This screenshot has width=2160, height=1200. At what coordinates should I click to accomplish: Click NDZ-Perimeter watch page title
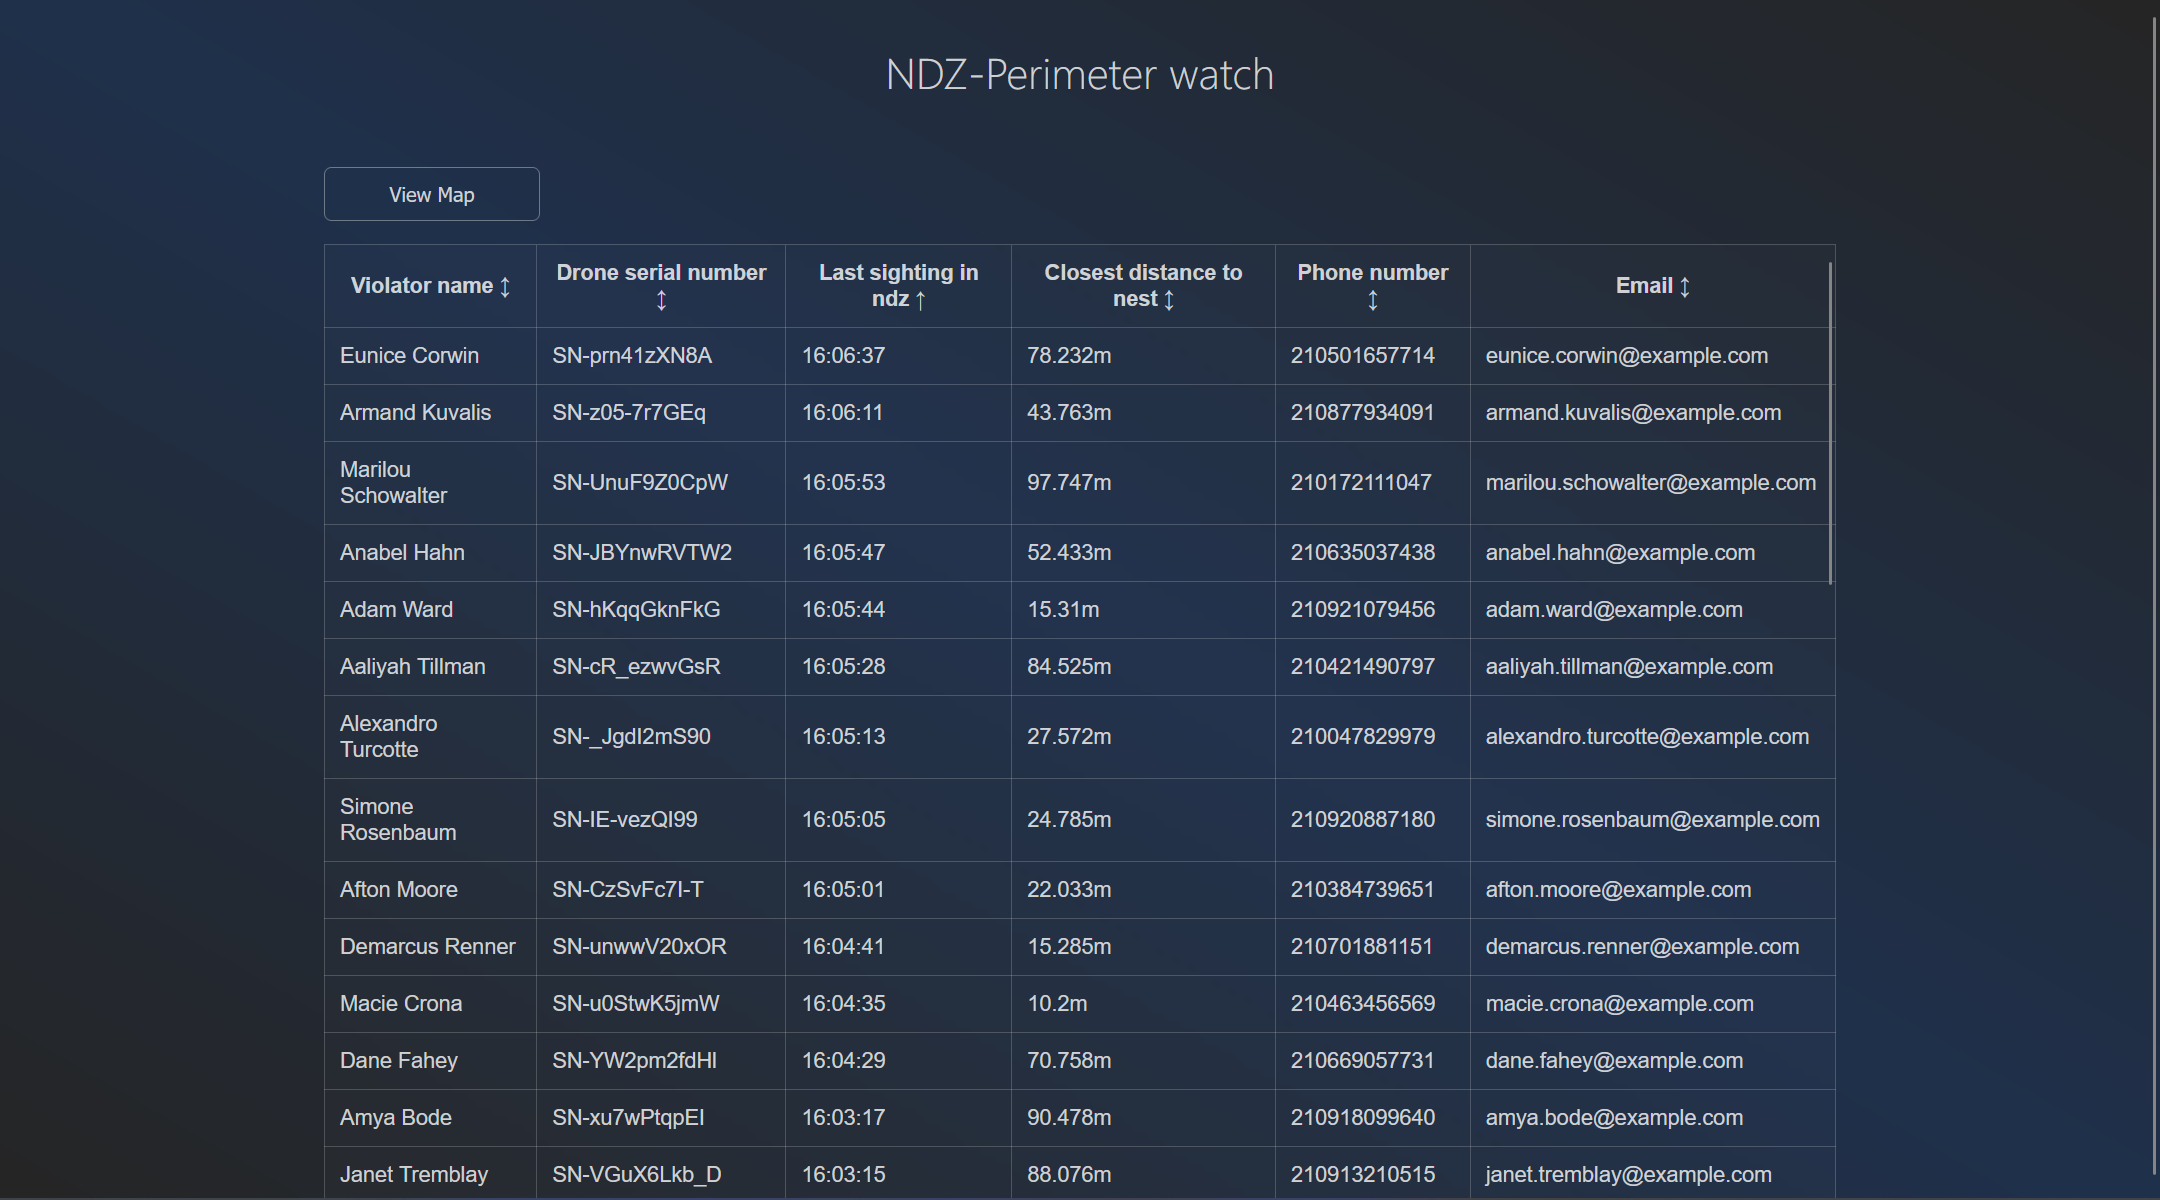[x=1079, y=75]
